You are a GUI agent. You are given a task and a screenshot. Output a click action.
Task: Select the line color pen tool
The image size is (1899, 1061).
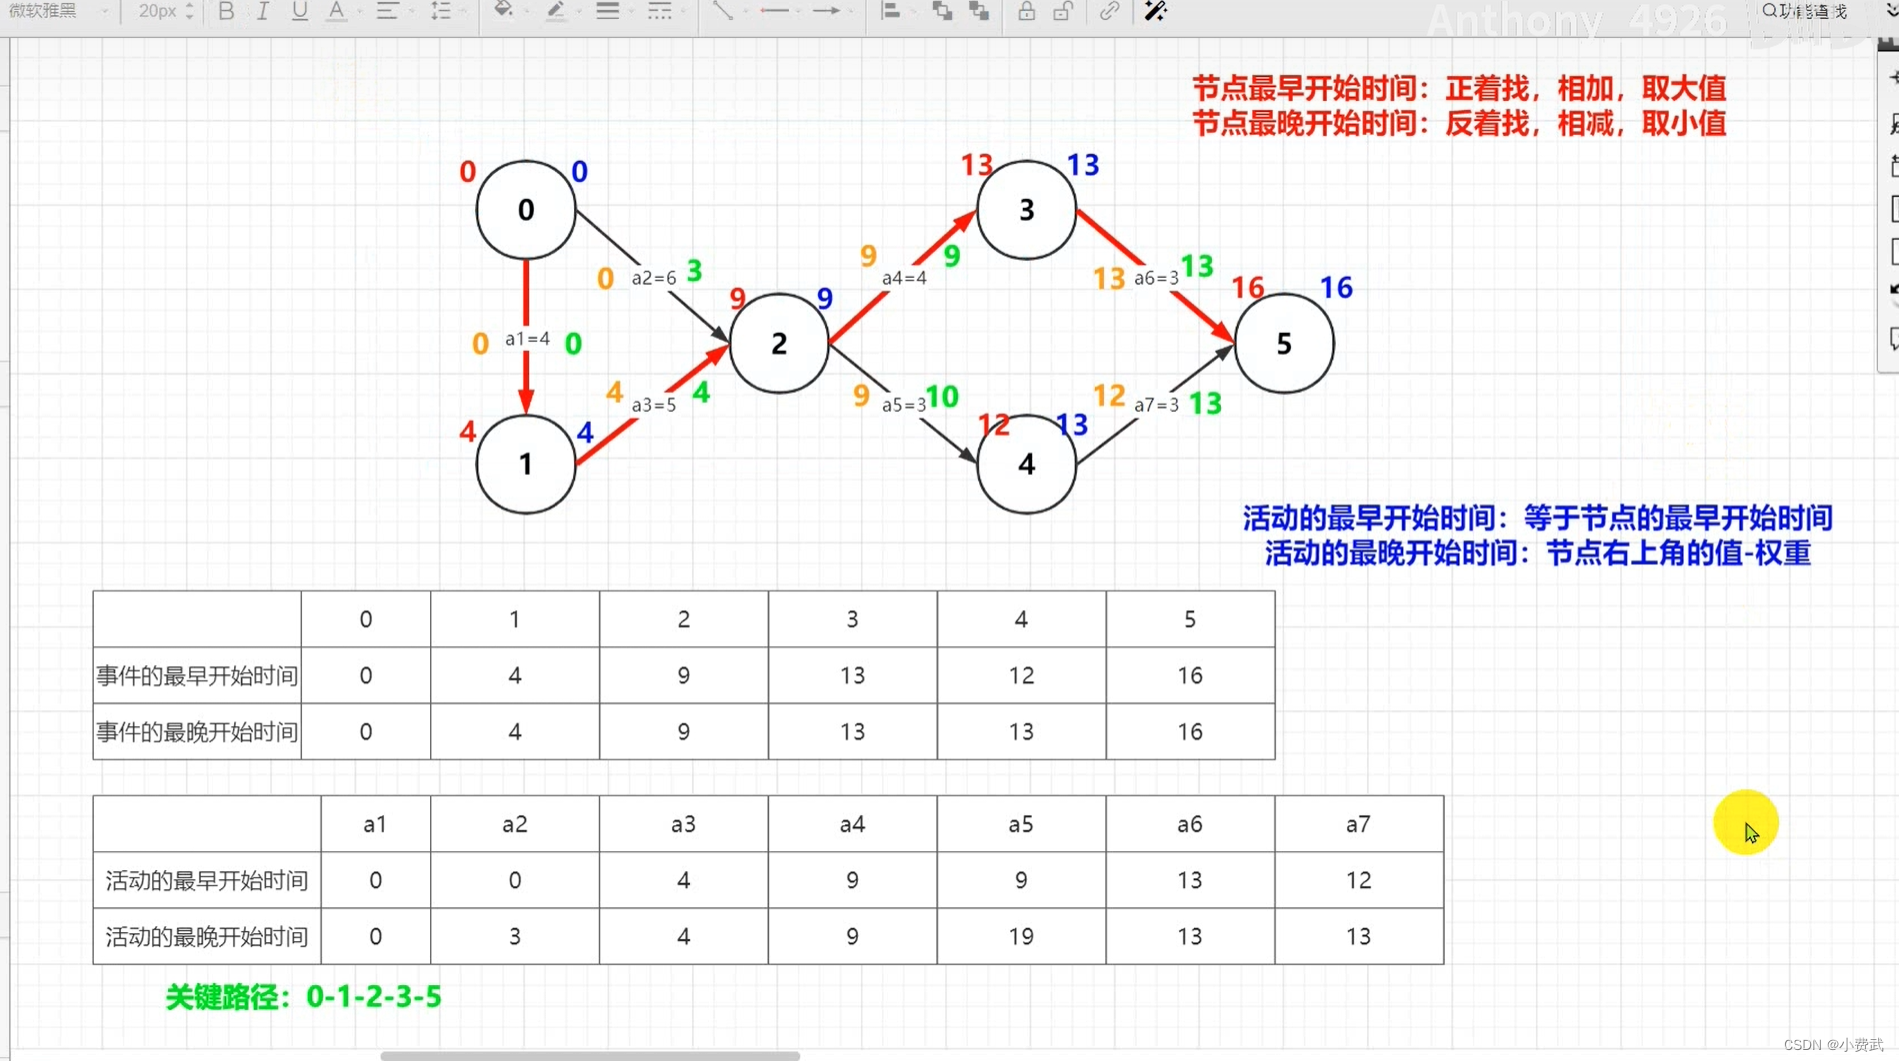[555, 11]
